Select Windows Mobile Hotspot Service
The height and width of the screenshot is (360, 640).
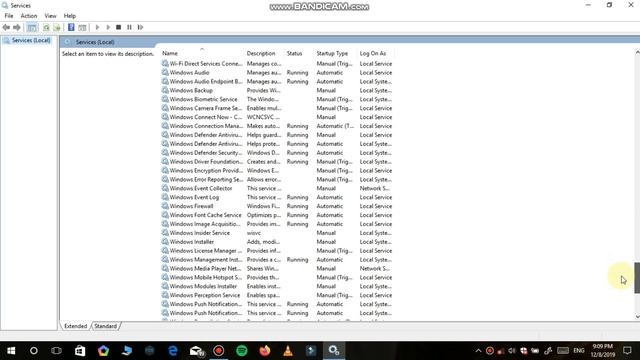277,278
